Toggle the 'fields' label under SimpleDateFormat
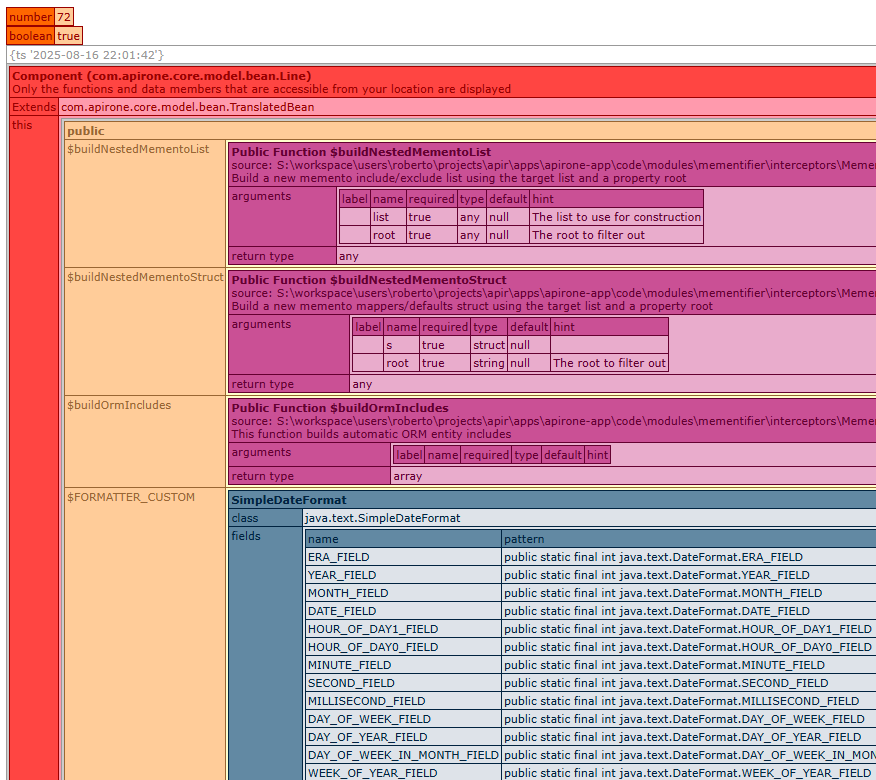Screen dimensions: 876x780 246,536
